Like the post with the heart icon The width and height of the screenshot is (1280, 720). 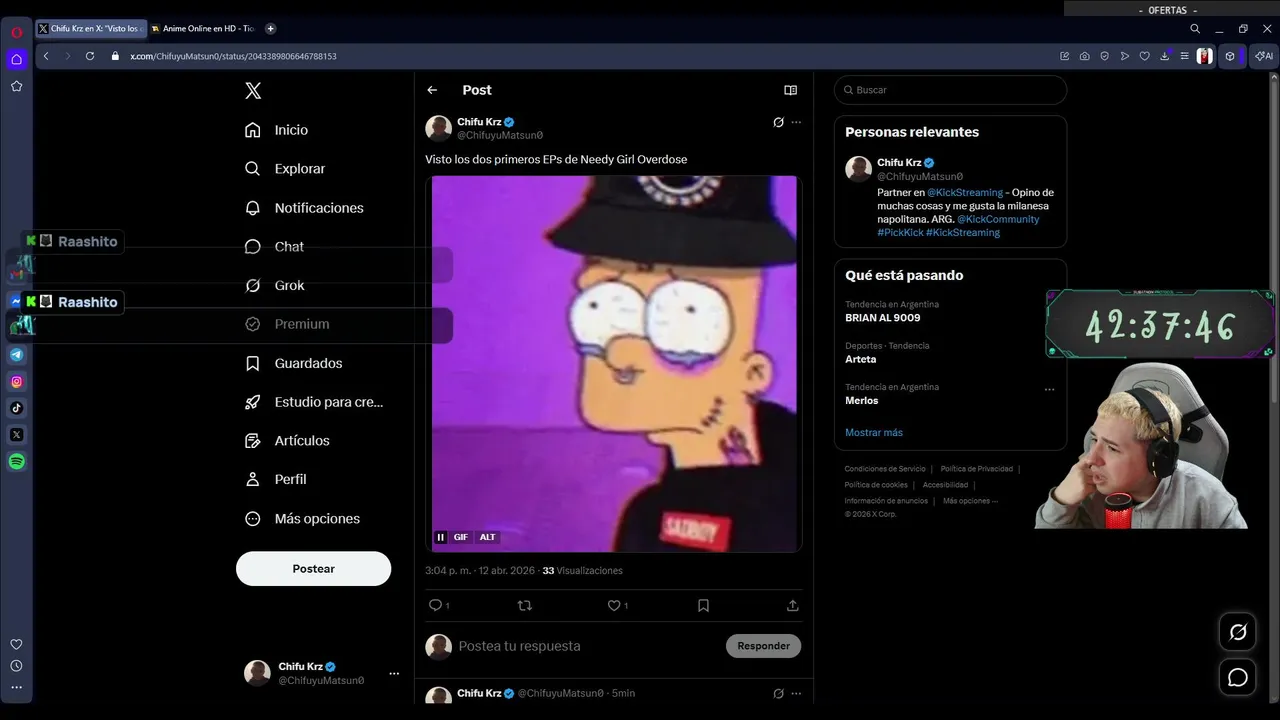tap(614, 605)
